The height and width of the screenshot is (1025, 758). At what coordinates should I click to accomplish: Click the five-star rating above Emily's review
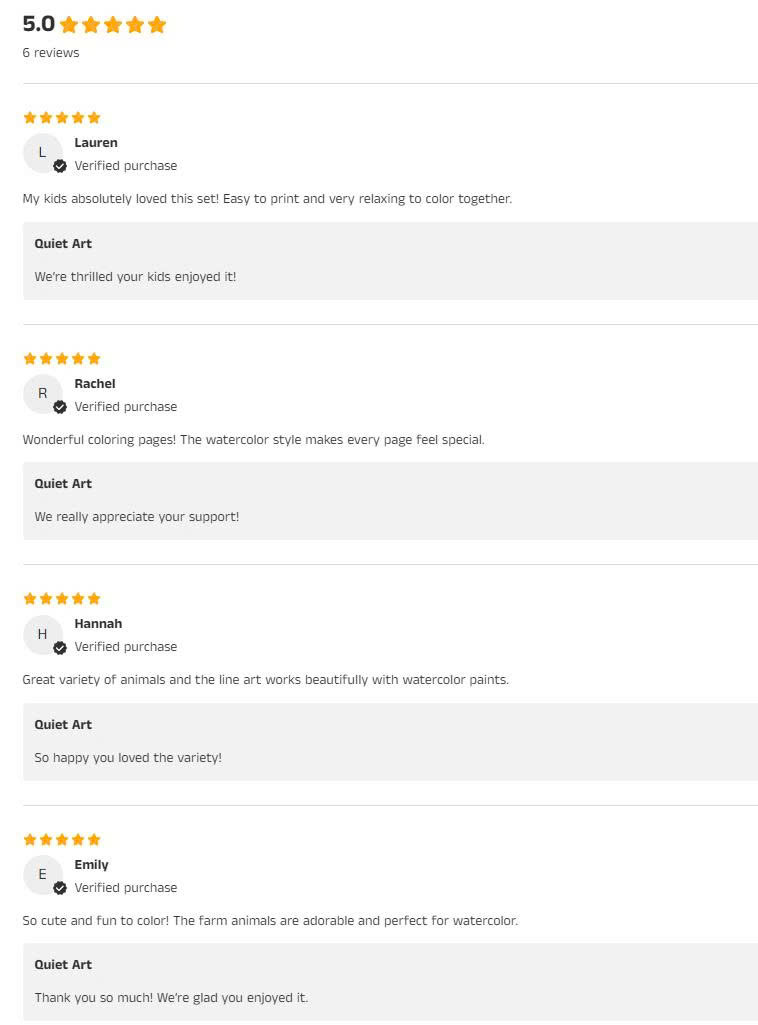tap(62, 839)
